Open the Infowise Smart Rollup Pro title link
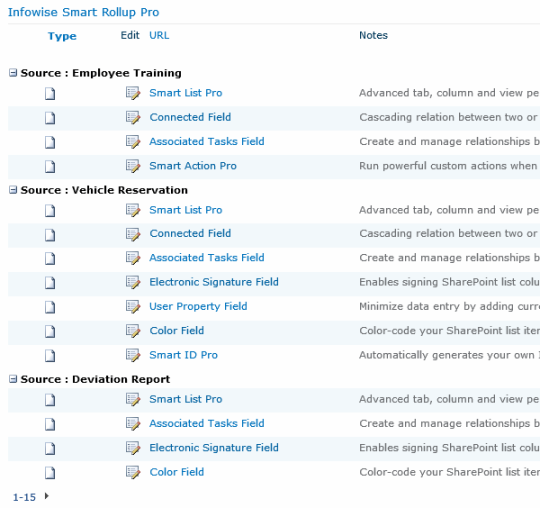The image size is (540, 508). (83, 12)
